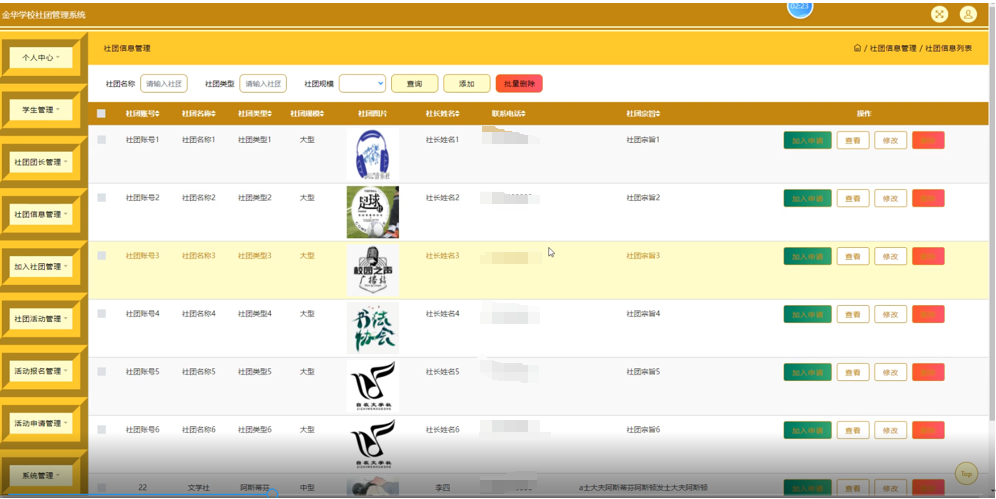Image resolution: width=996 pixels, height=499 pixels.
Task: Click the fullscreen toggle icon in header
Action: (x=939, y=14)
